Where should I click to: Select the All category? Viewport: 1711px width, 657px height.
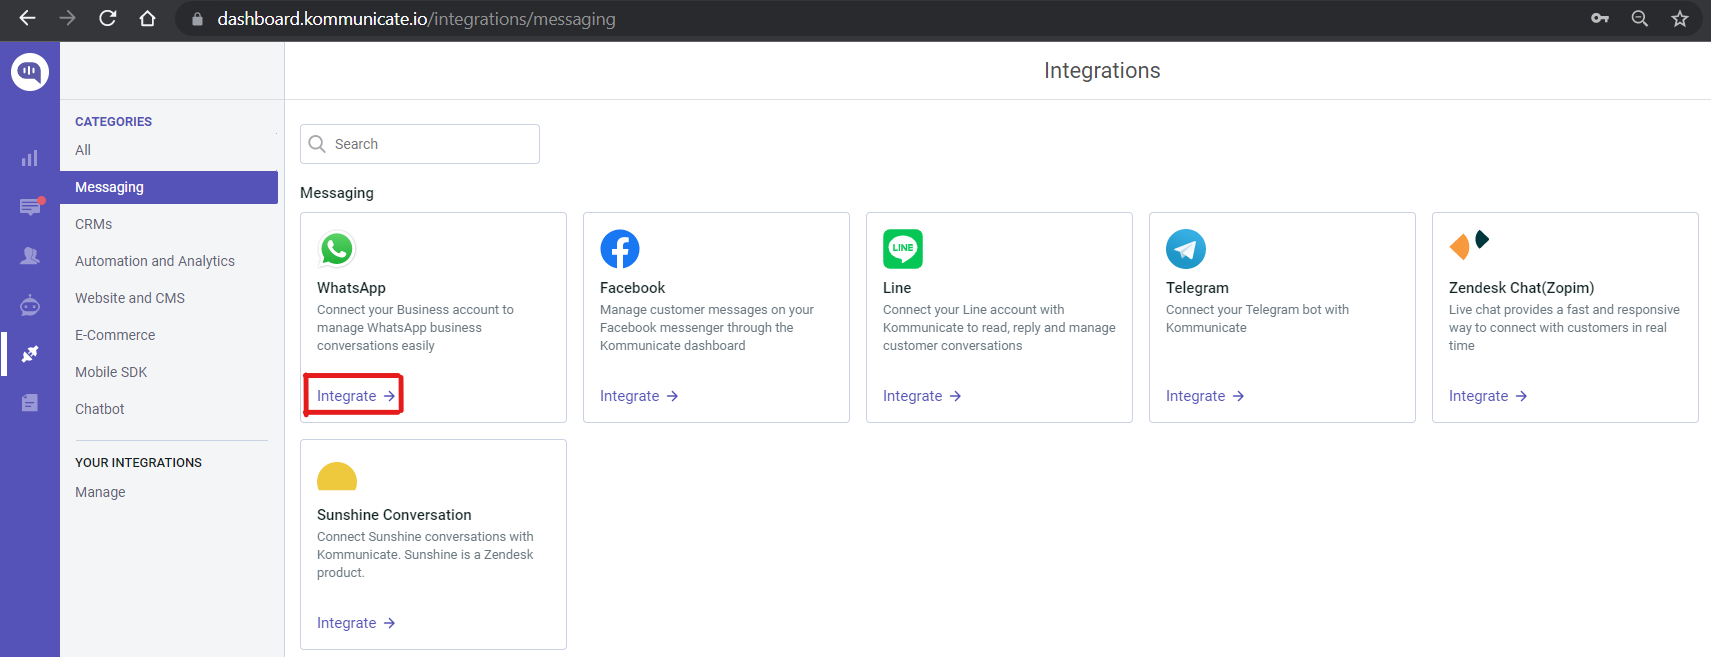point(83,150)
